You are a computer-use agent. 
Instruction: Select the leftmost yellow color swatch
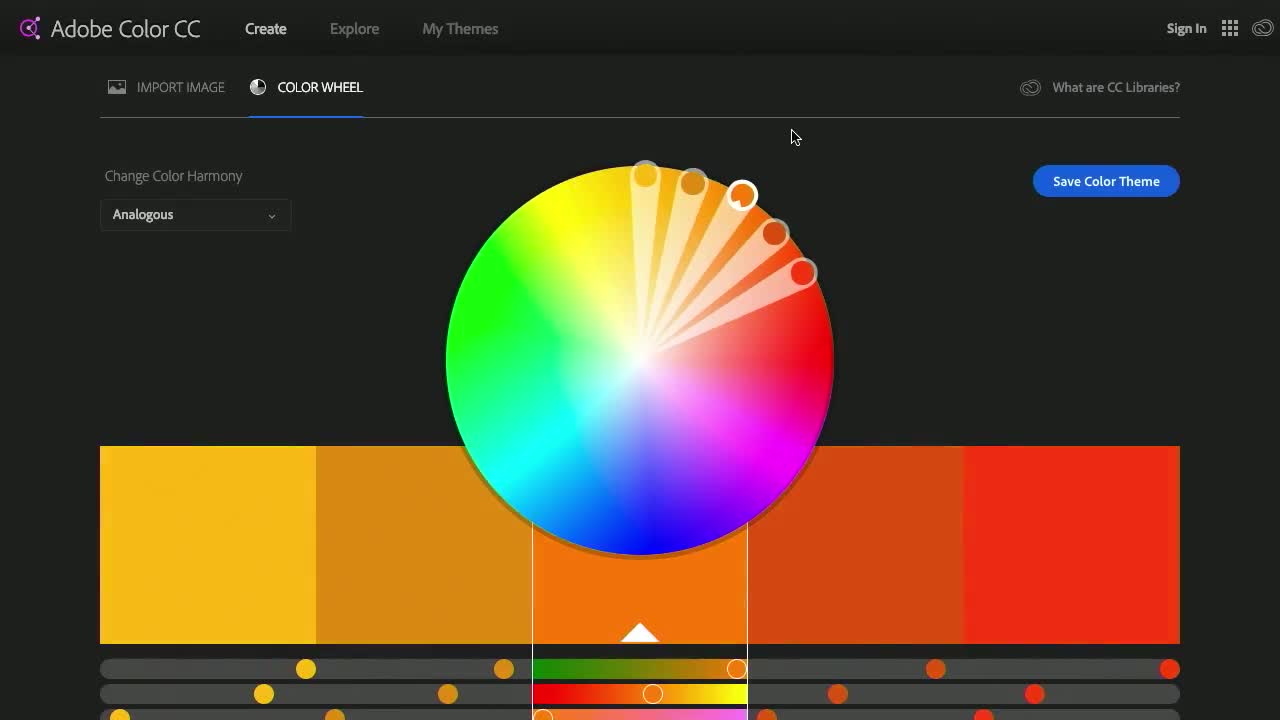(207, 544)
